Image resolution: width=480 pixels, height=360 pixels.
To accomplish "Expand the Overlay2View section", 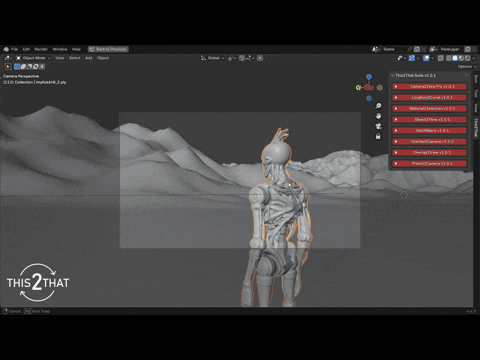I will coord(429,153).
